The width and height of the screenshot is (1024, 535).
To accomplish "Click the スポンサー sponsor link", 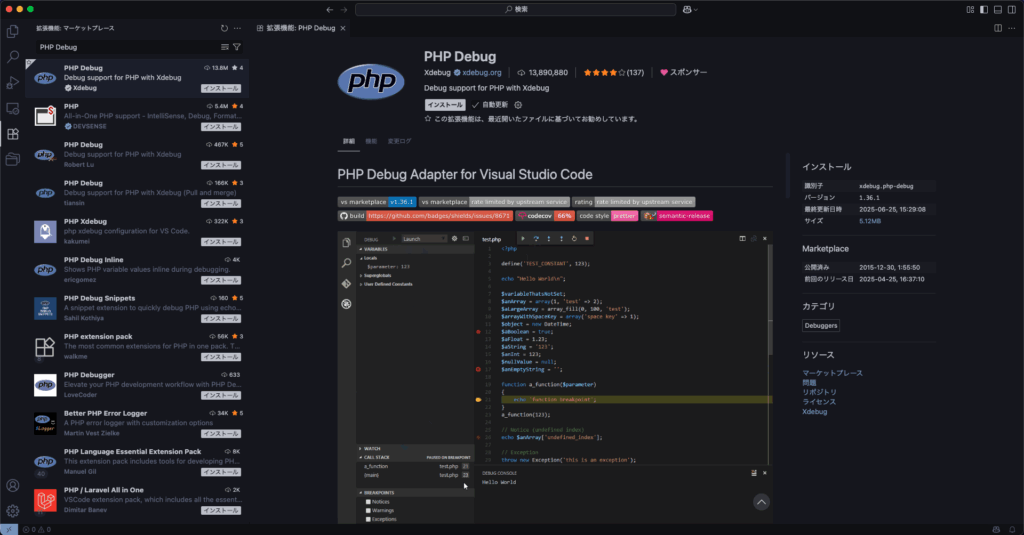I will 684,73.
